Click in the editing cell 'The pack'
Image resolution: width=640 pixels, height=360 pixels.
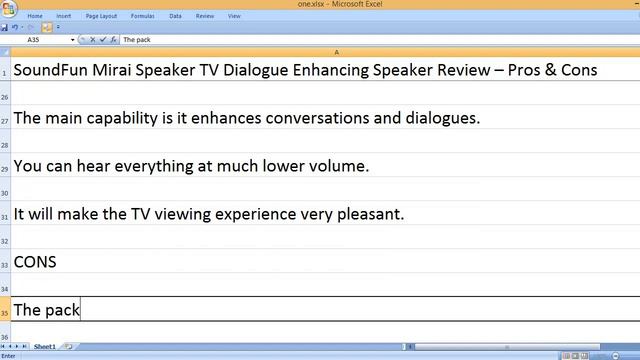click(x=325, y=309)
